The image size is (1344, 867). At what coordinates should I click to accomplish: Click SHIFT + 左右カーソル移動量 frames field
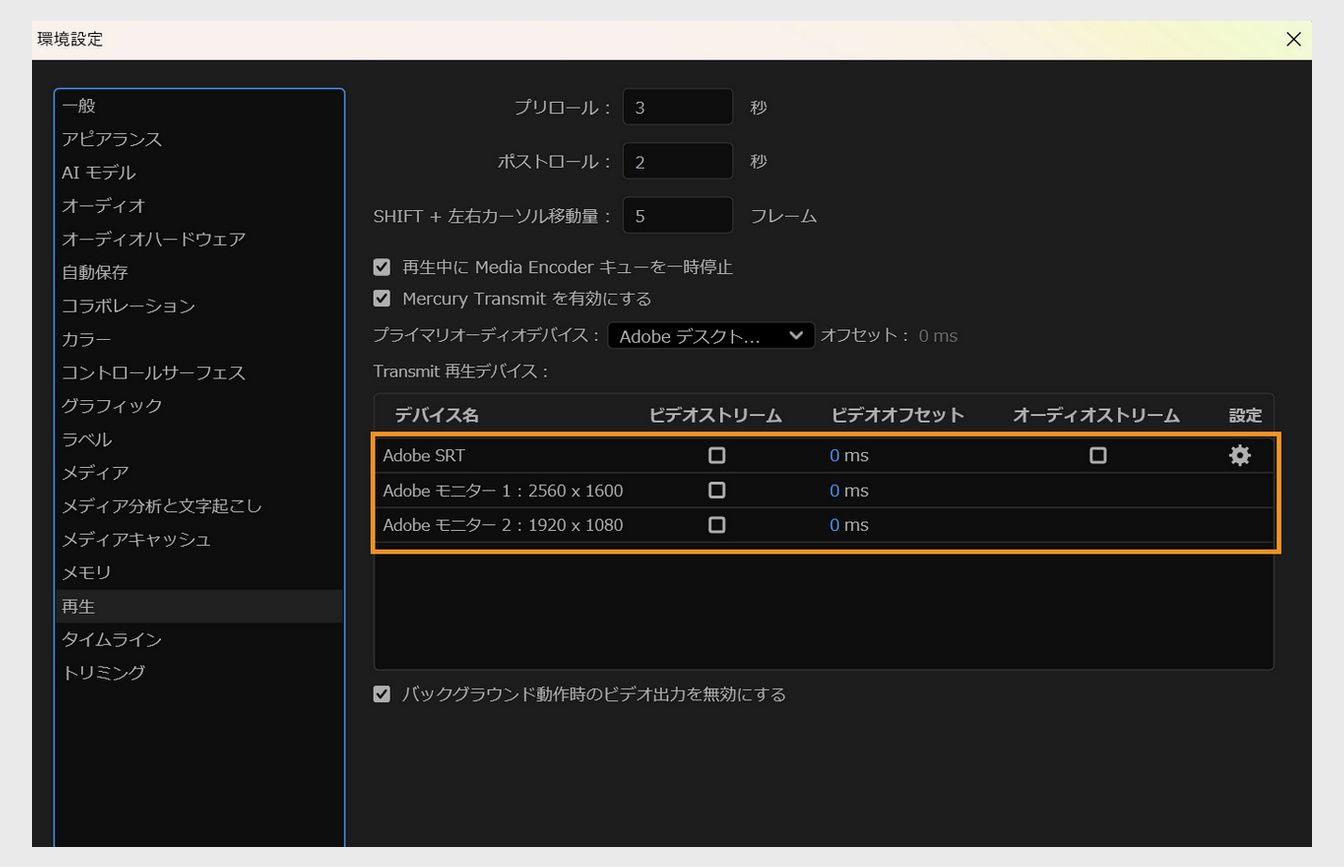(678, 215)
